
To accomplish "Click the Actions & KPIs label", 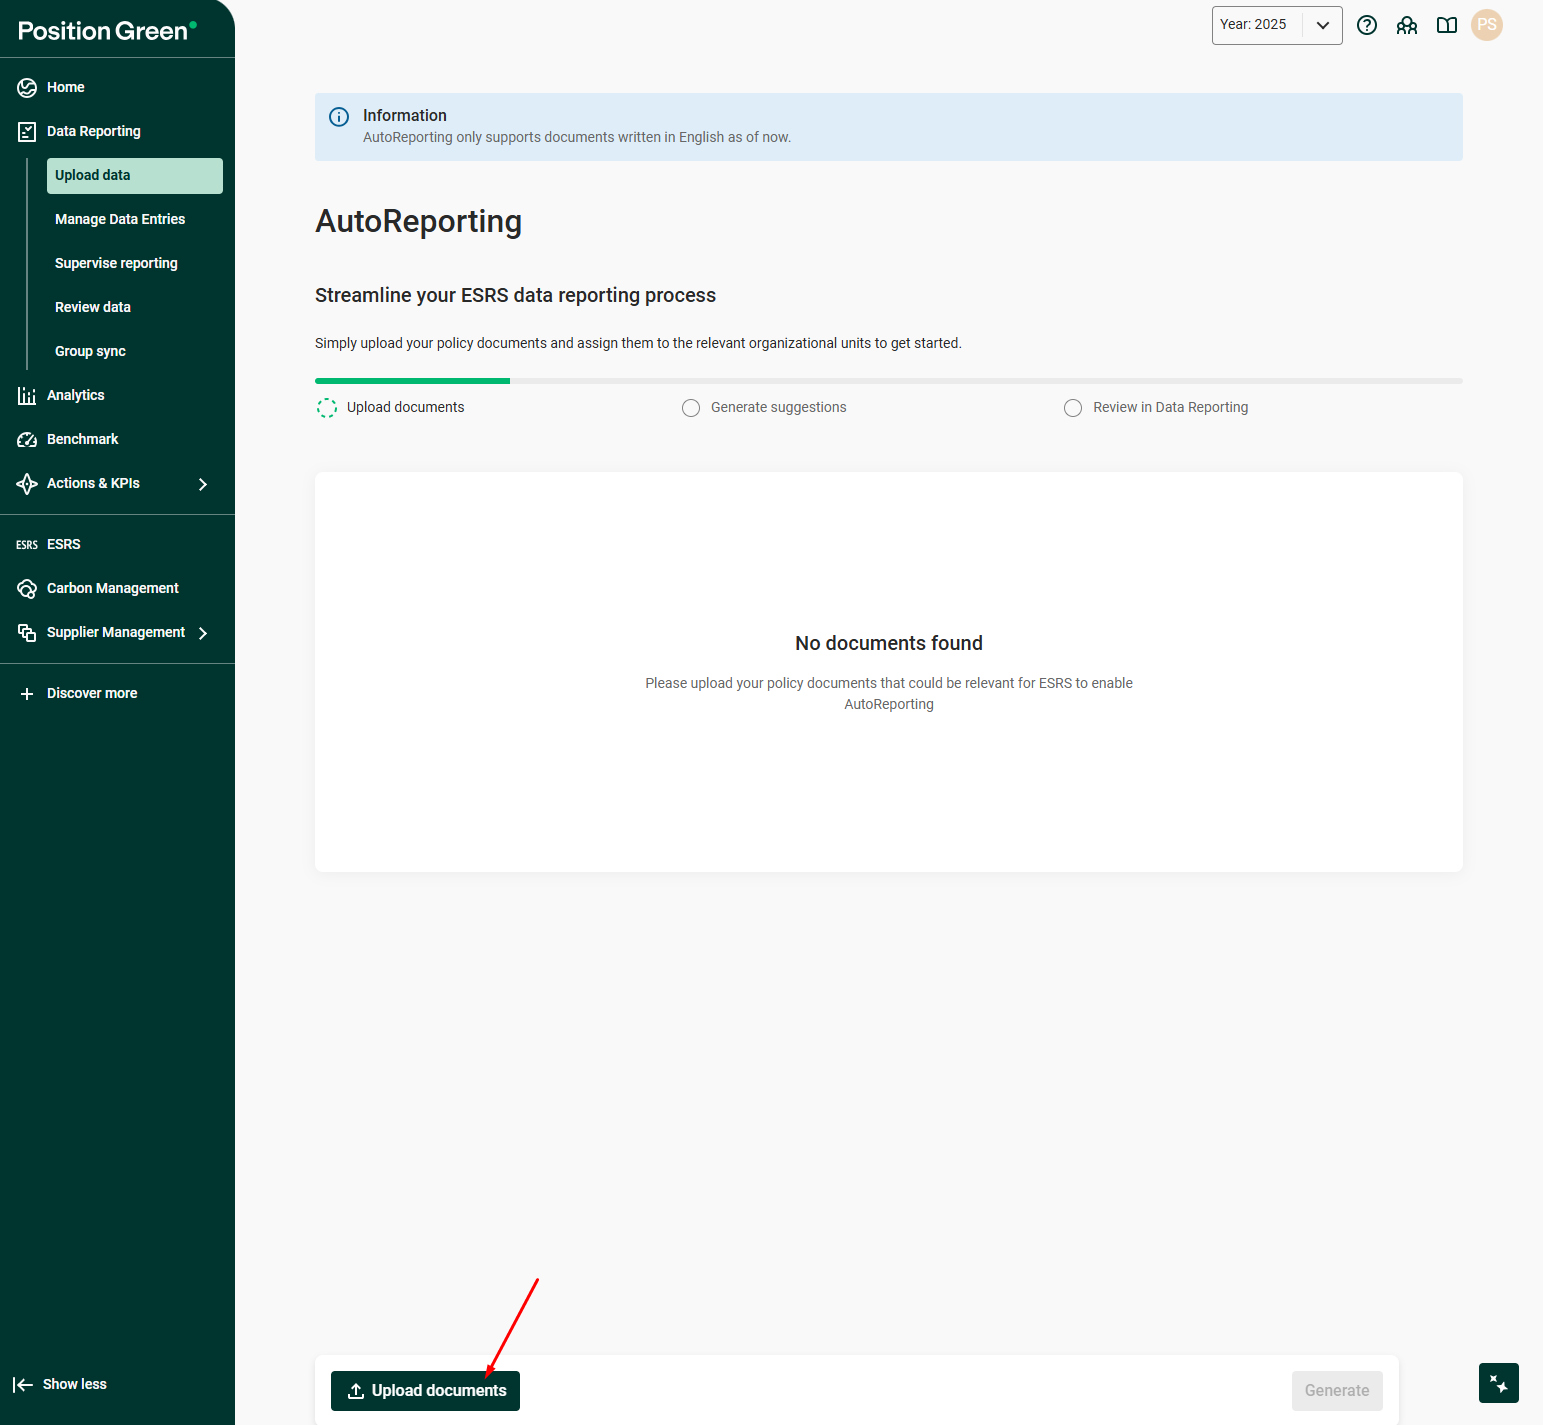I will [x=93, y=484].
